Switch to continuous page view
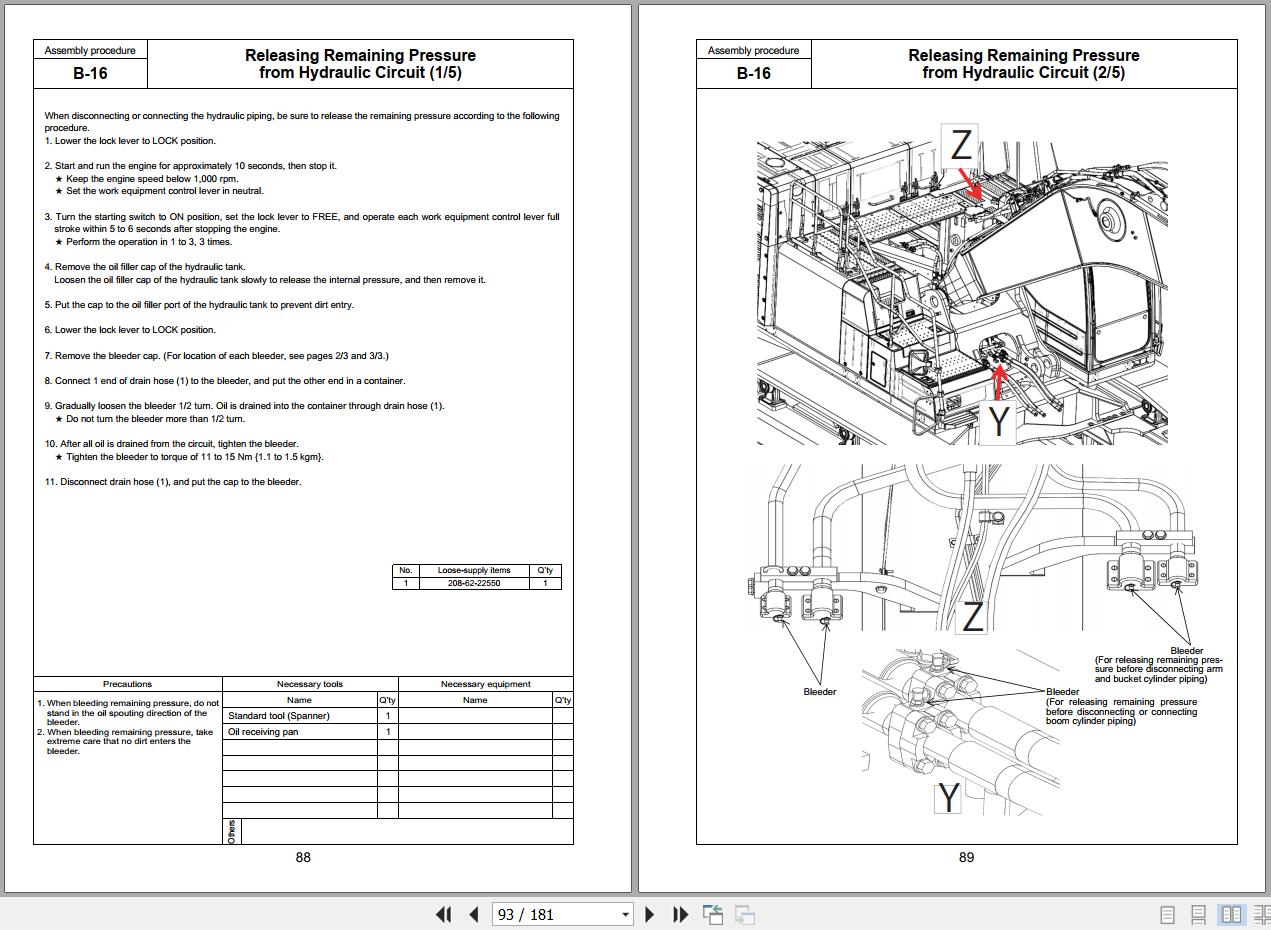Image resolution: width=1271 pixels, height=930 pixels. (1199, 914)
